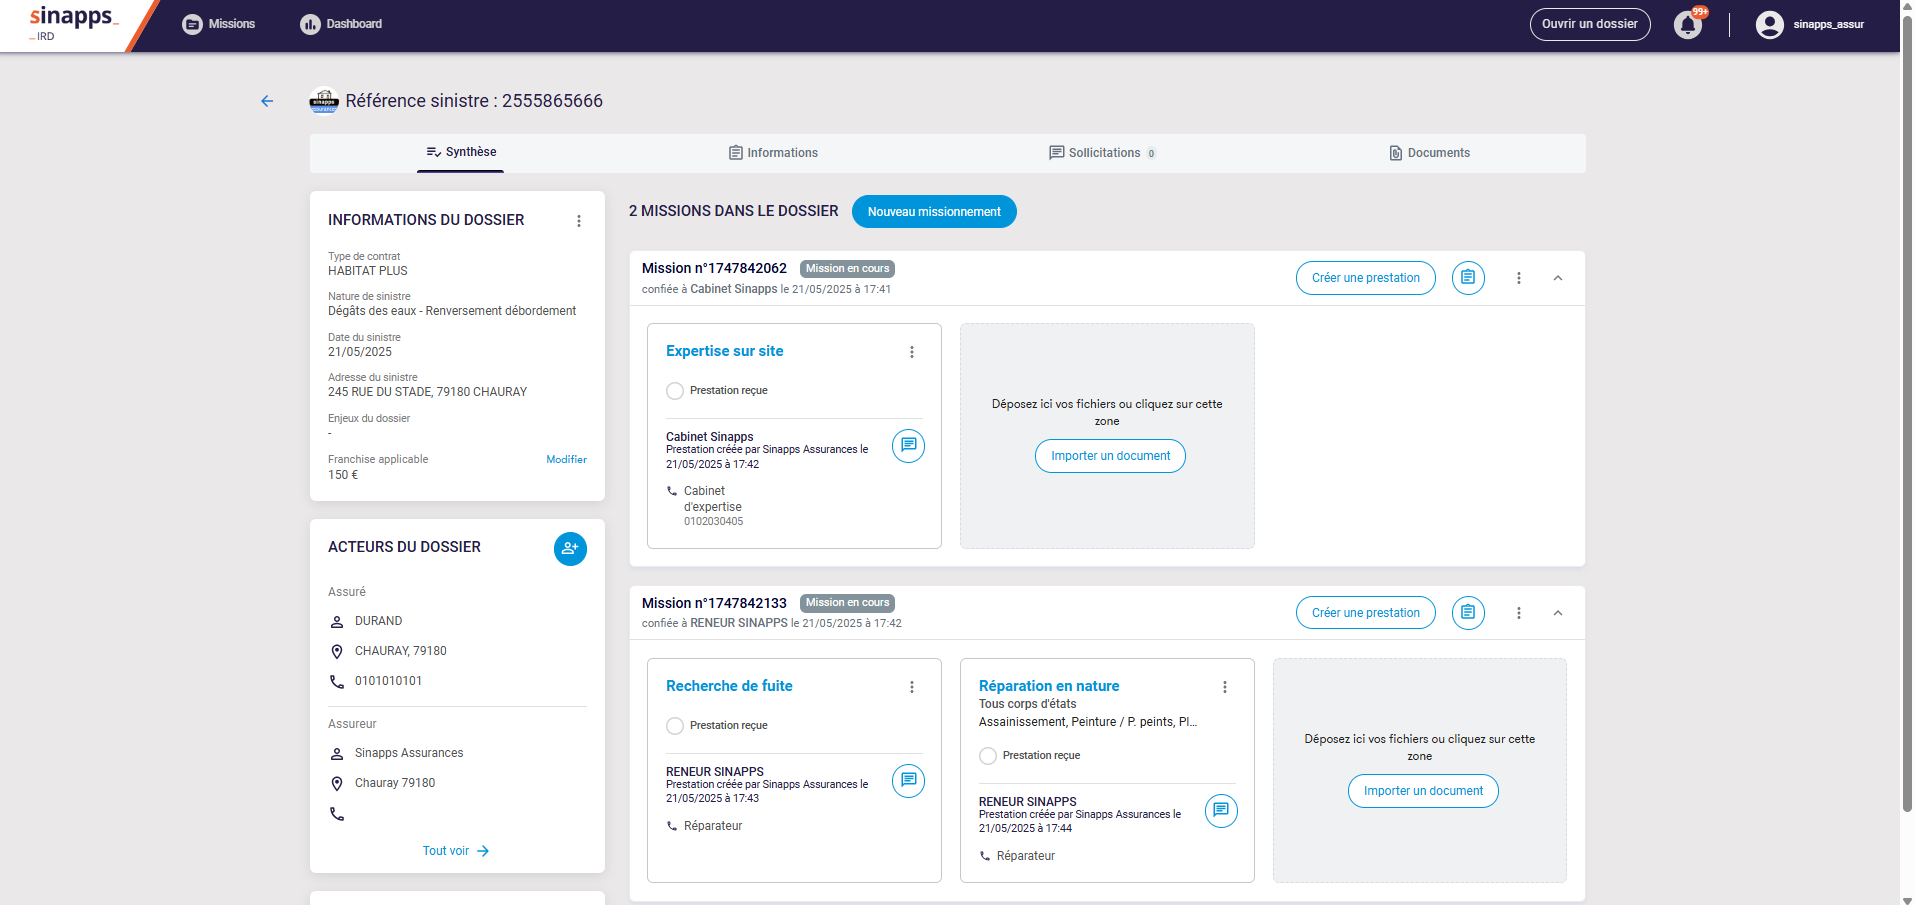Switch to the Synthèse tab
This screenshot has width=1914, height=905.
[x=461, y=152]
